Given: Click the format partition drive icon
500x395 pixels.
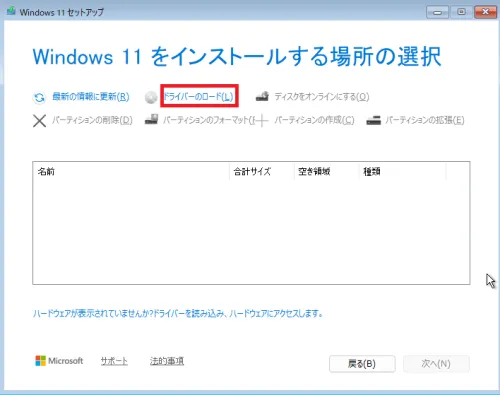Looking at the screenshot, I should pos(151,119).
